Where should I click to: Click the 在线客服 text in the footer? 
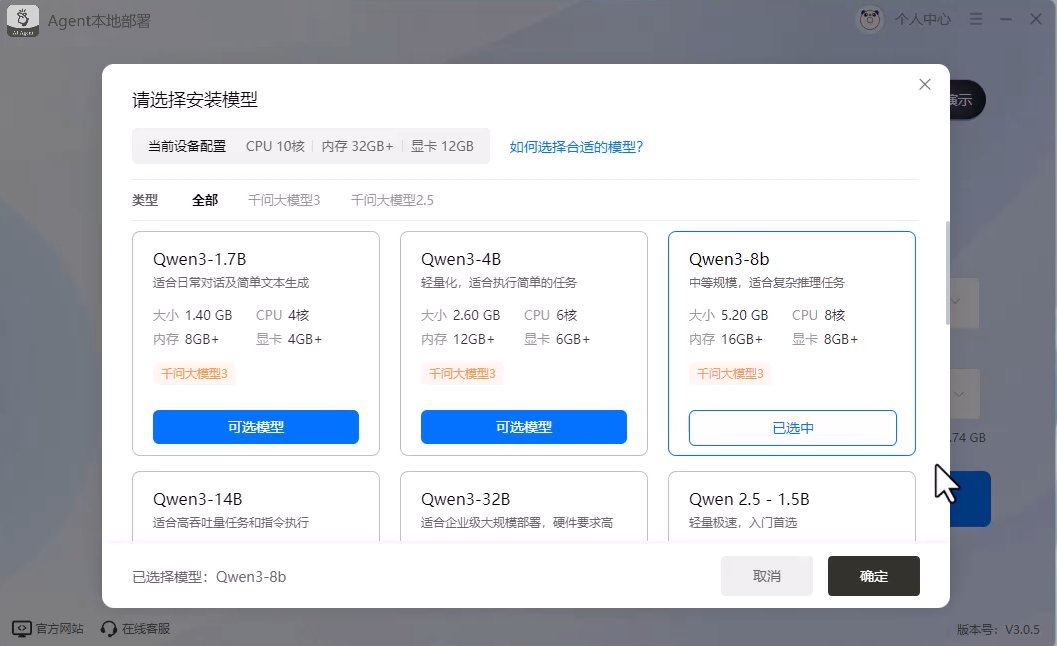[x=146, y=628]
